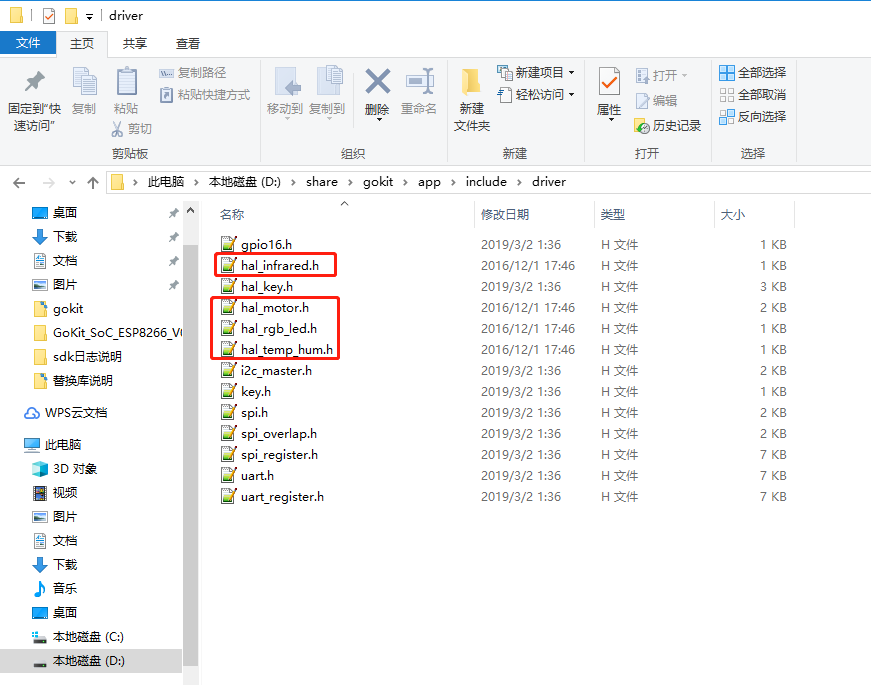Switch to the View (查看) ribbon tab
Viewport: 871px width, 685px height.
pos(188,44)
